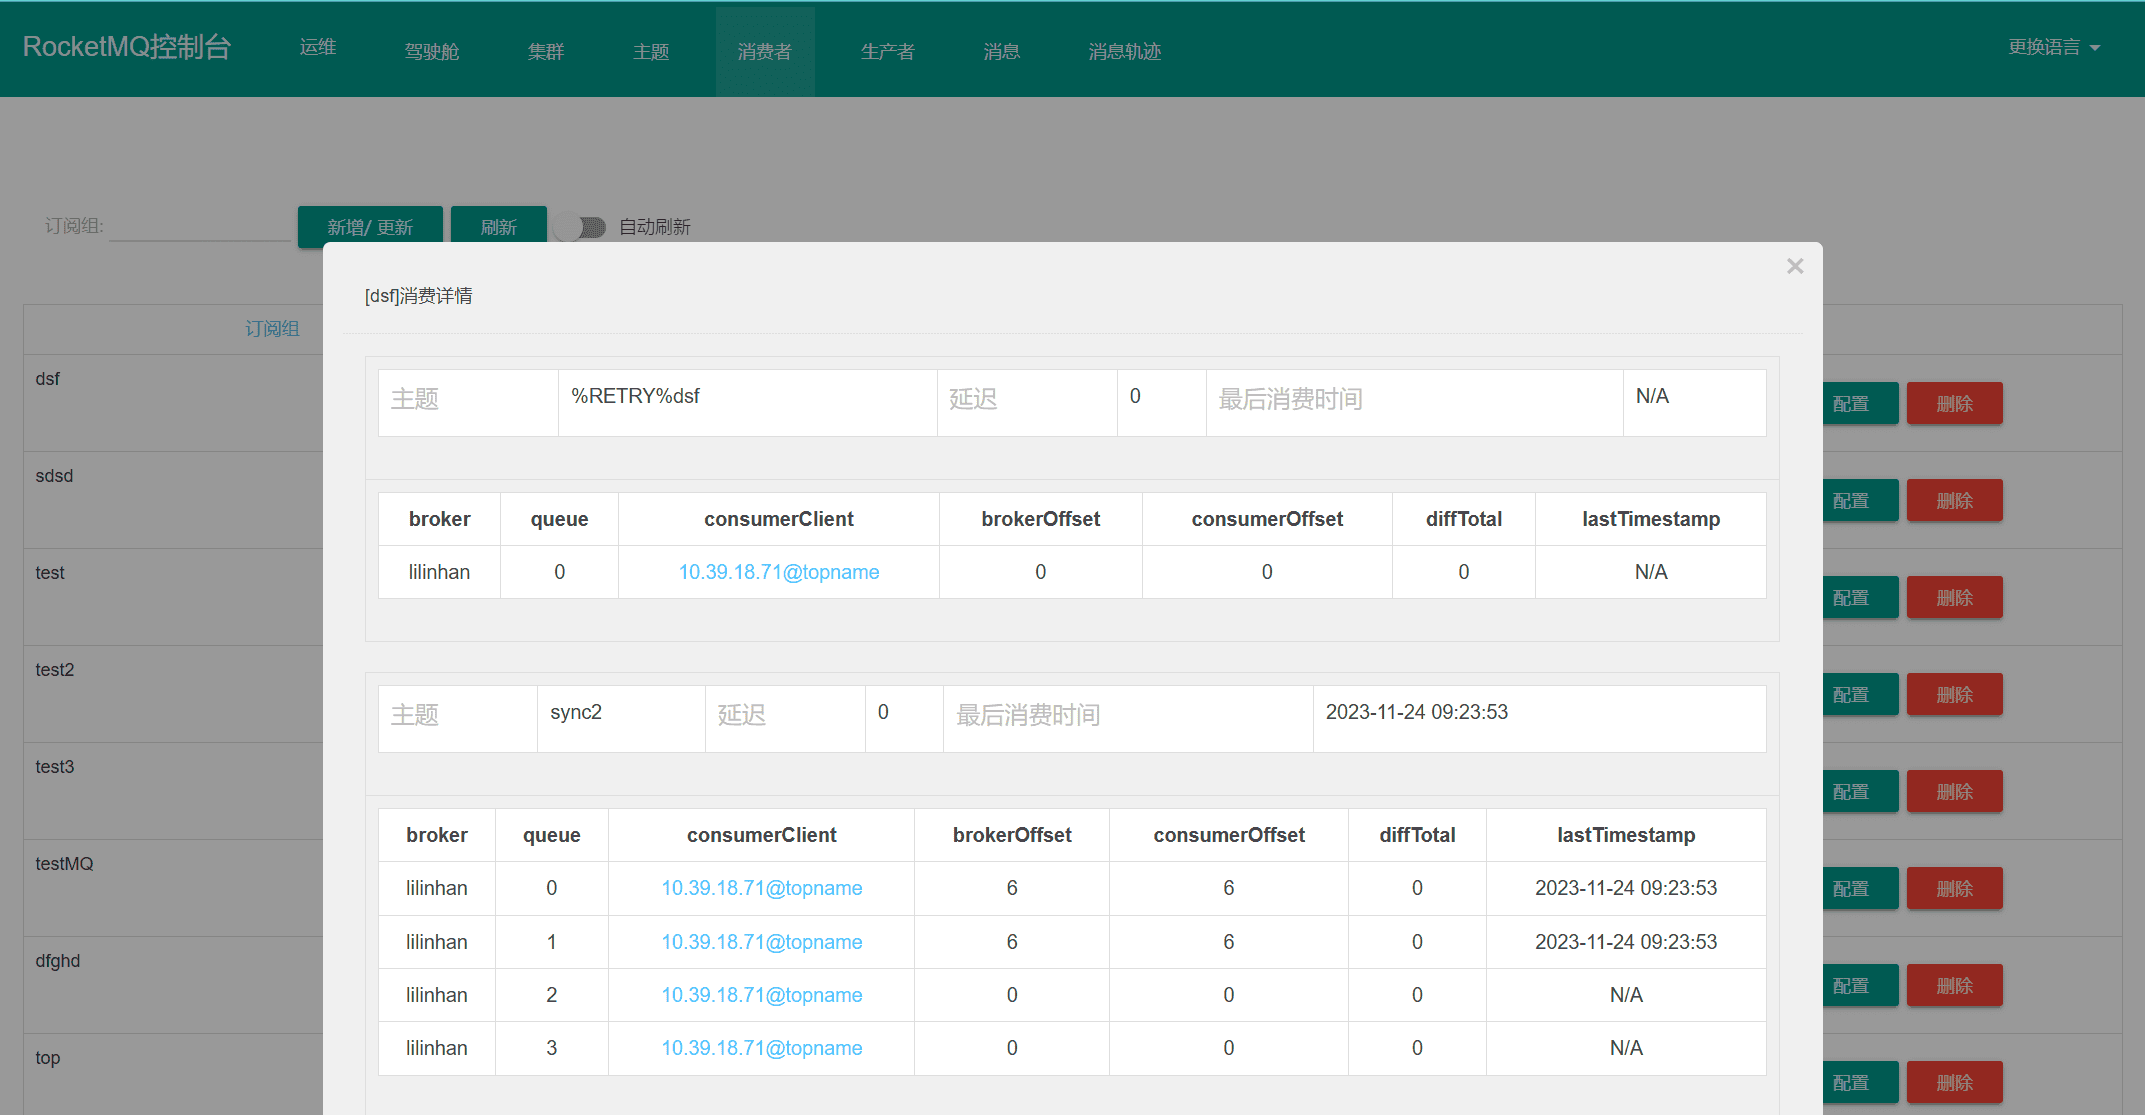
Task: Toggle the auto refresh switch
Action: point(582,227)
